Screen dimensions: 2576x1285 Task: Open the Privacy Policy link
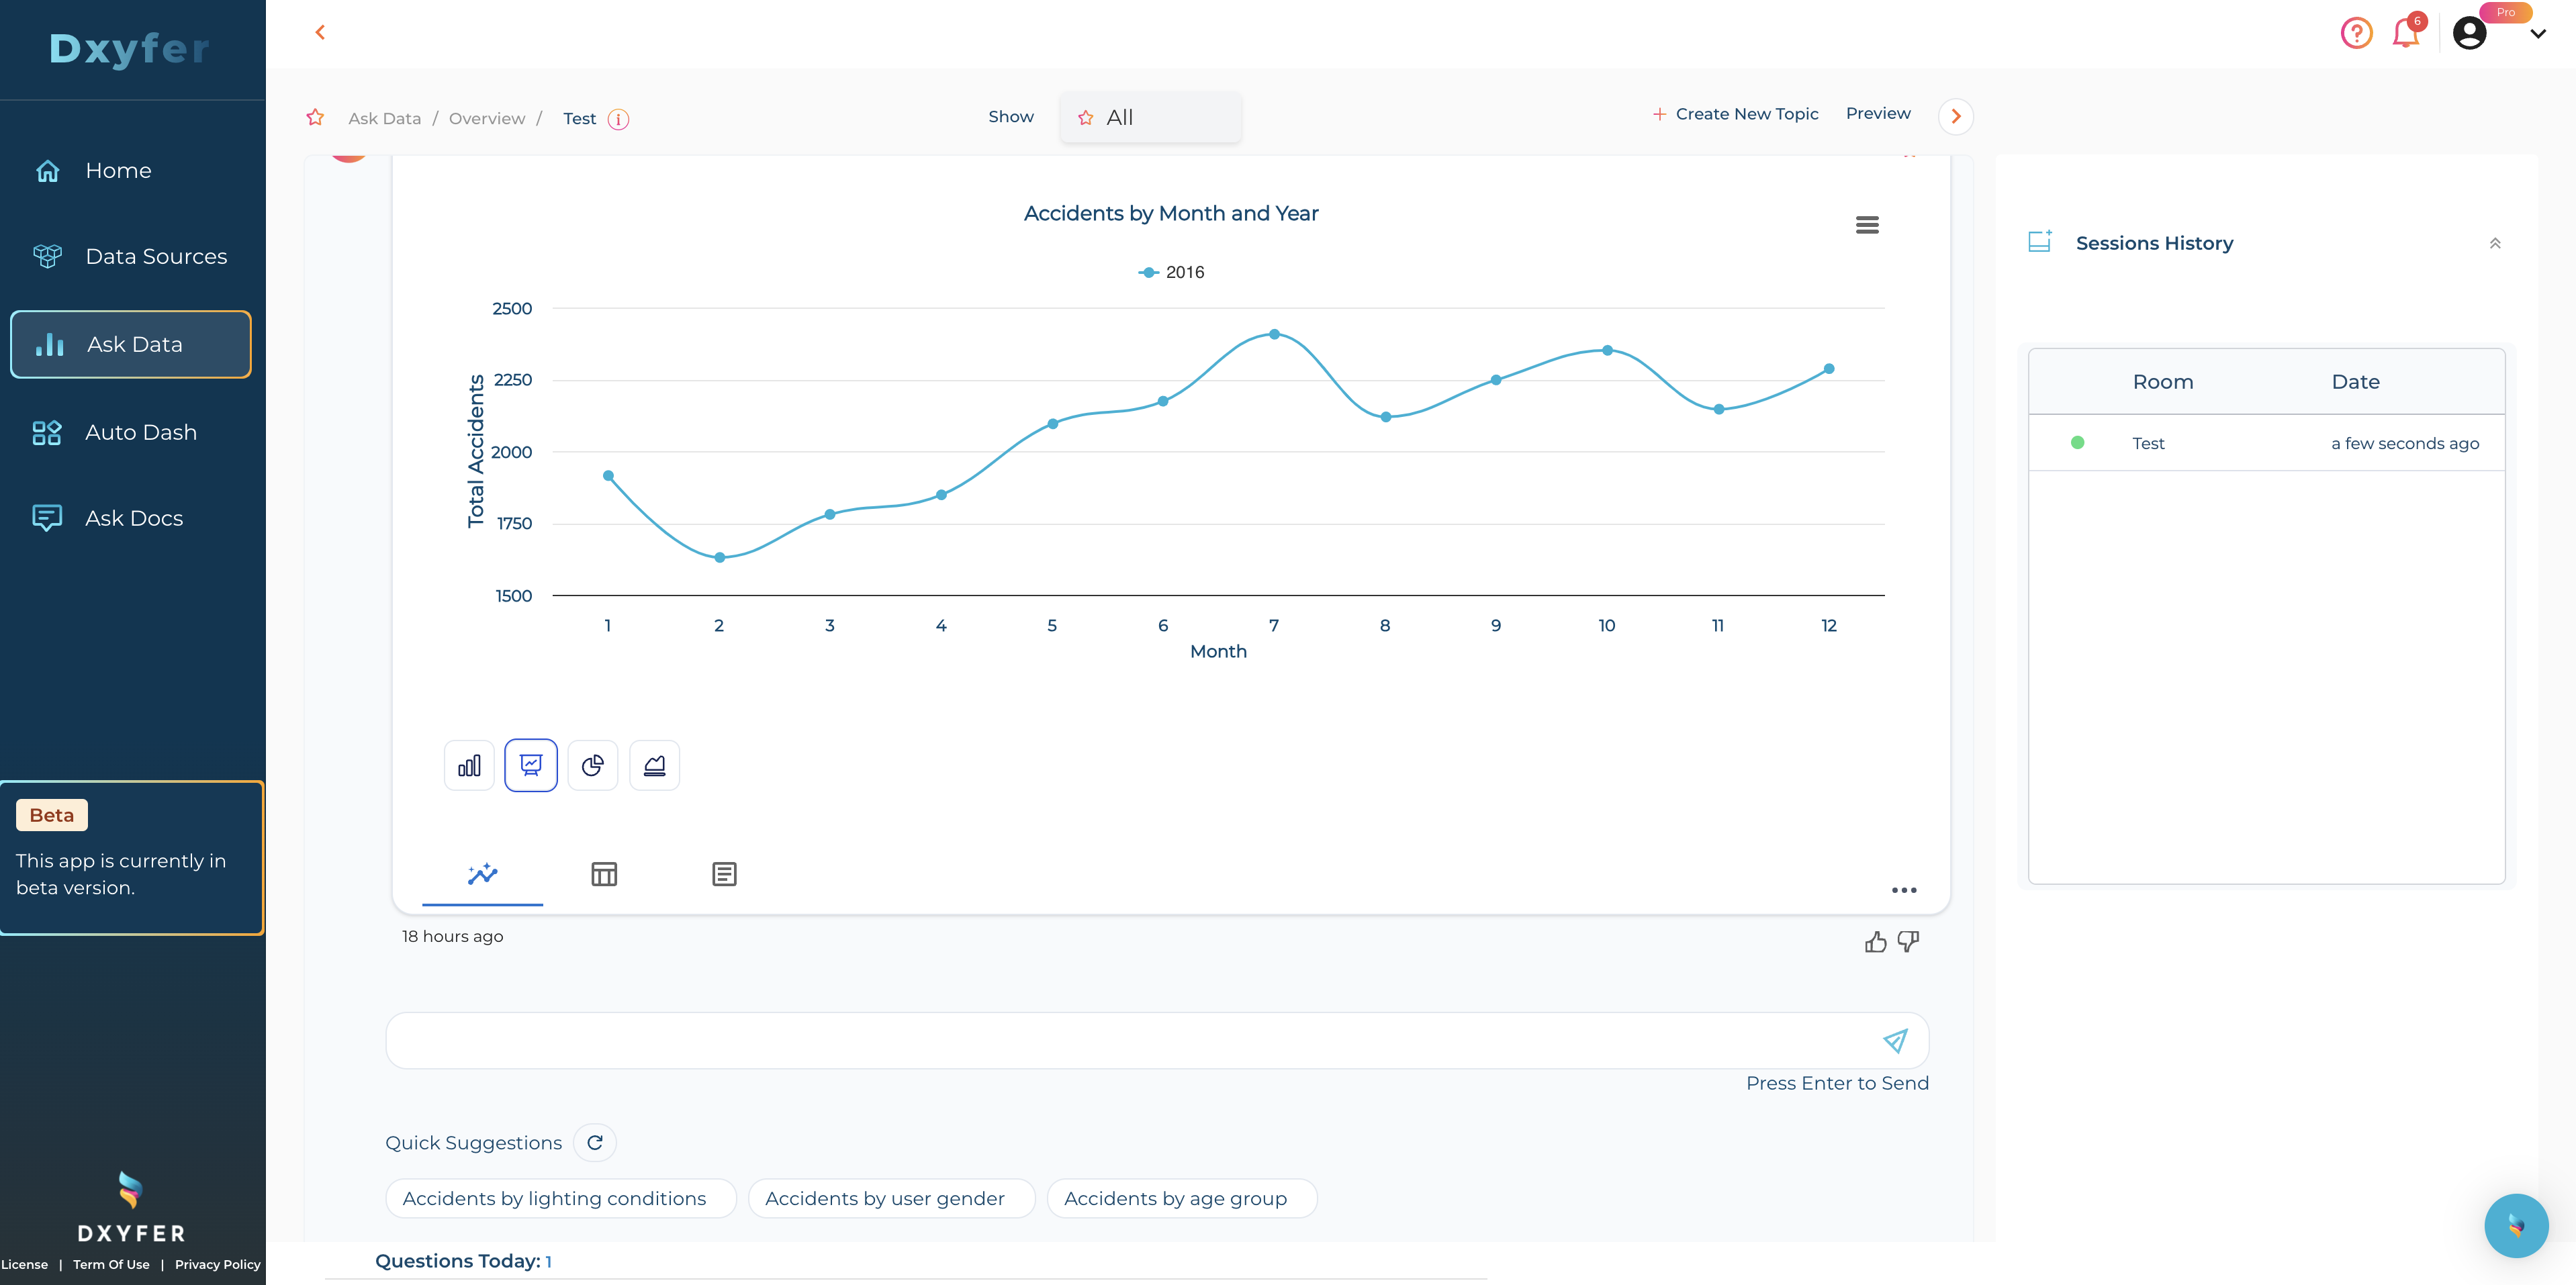click(216, 1264)
